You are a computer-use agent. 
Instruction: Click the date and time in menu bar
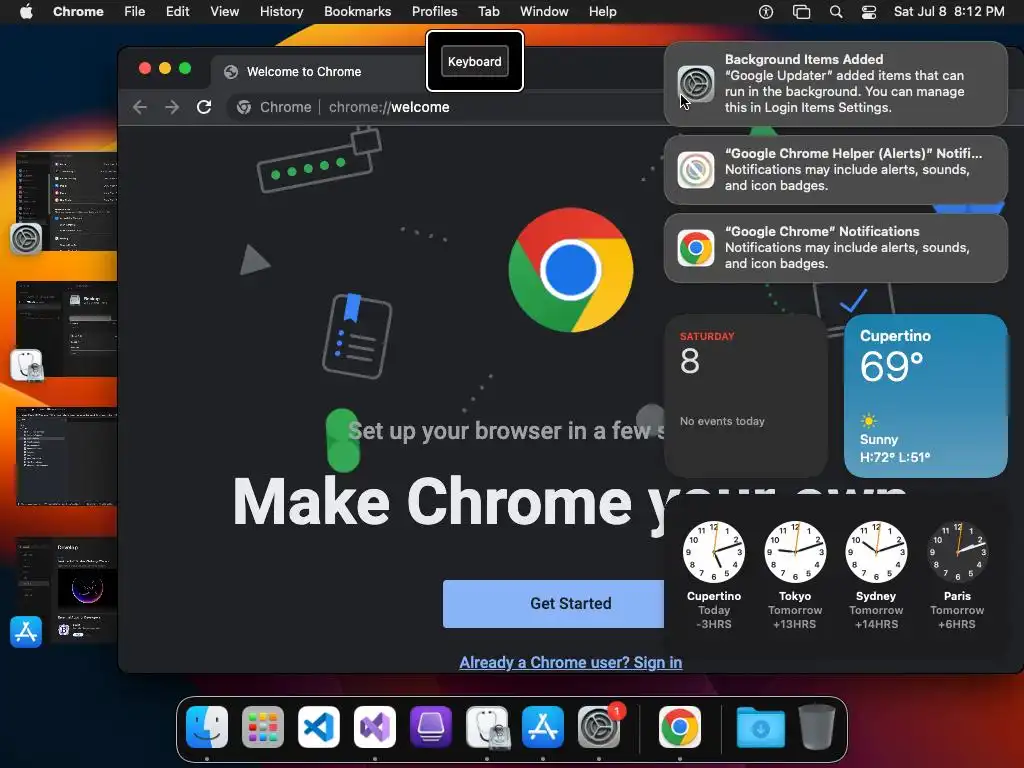point(949,12)
